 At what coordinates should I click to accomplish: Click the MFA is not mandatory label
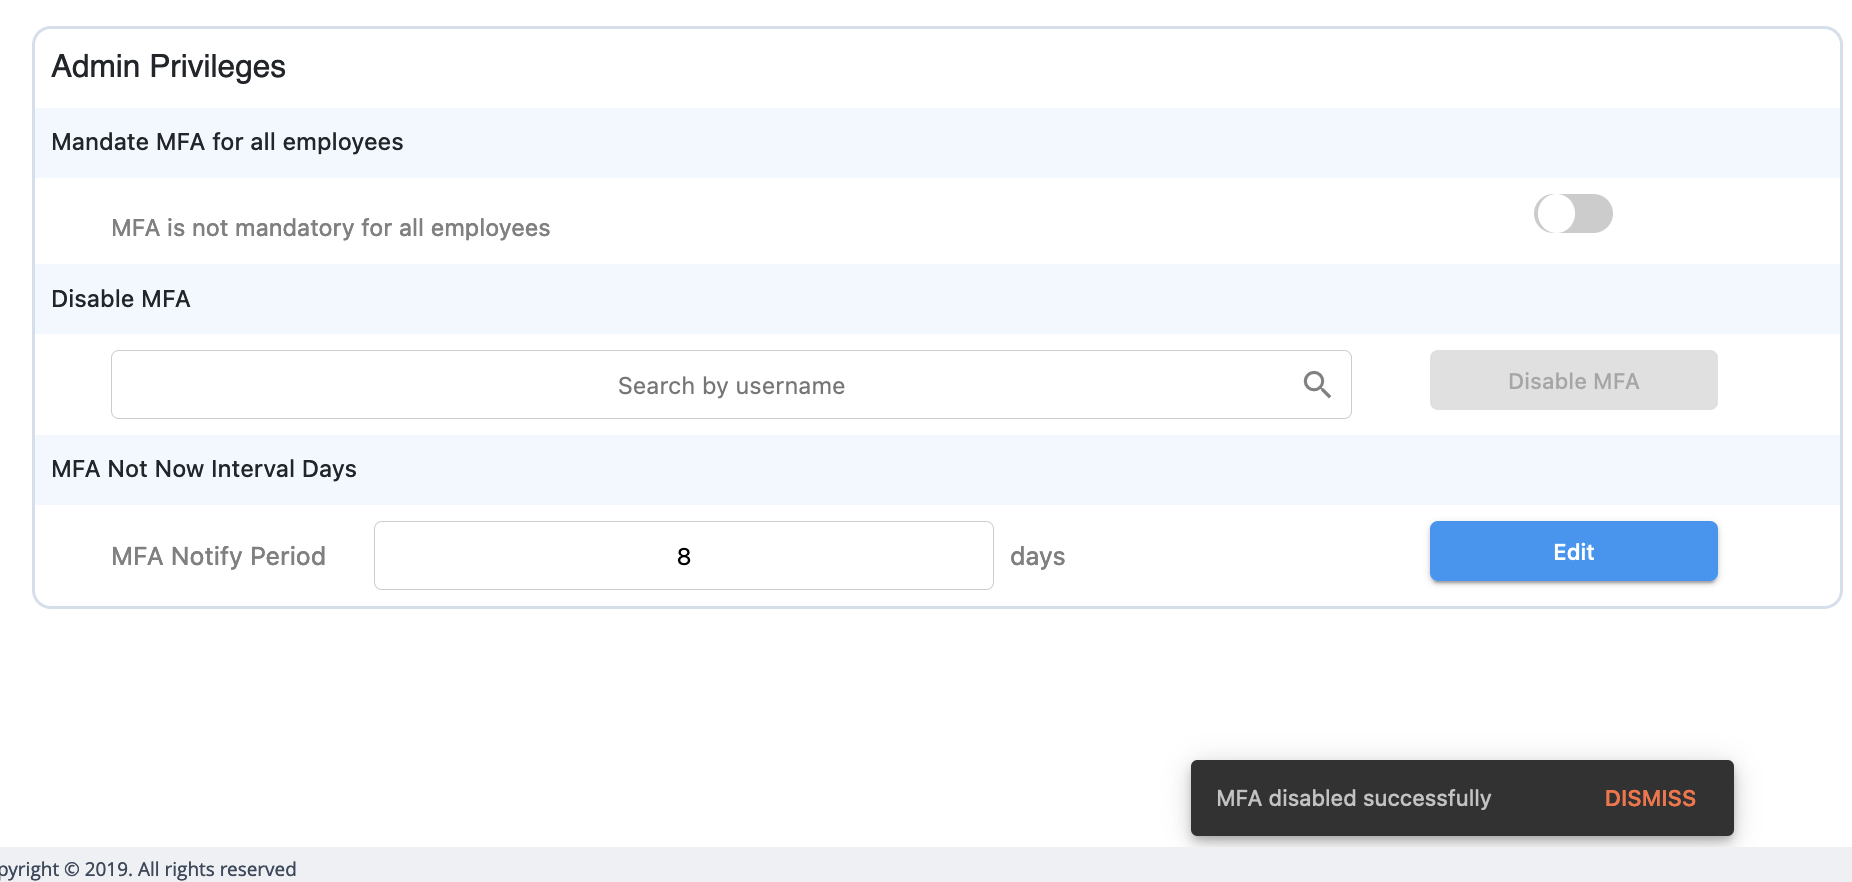coord(330,228)
